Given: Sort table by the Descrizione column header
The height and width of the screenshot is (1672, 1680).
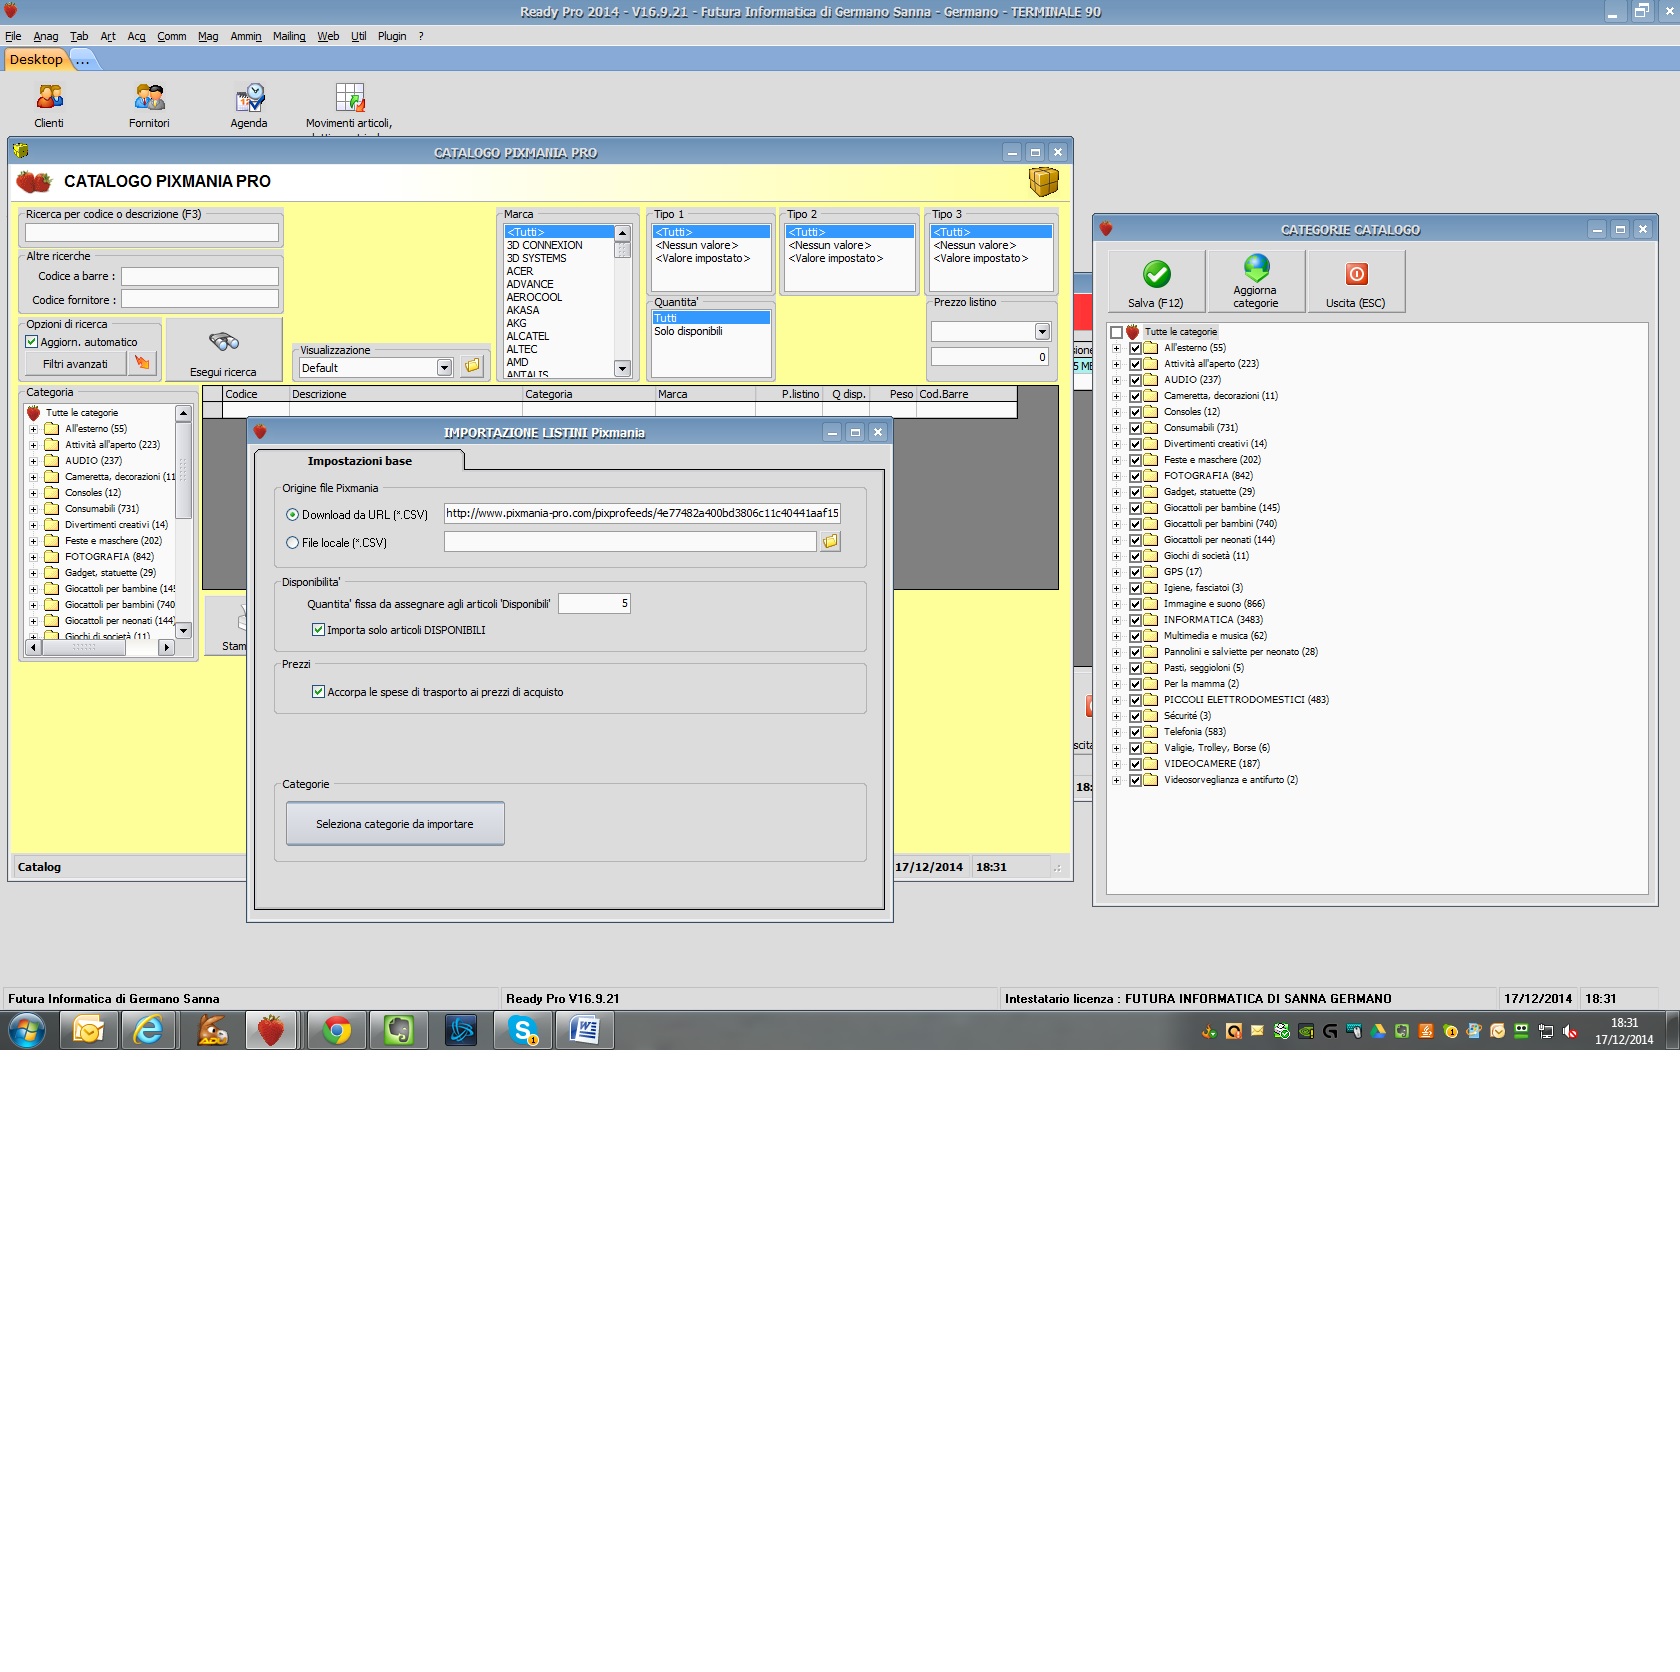Looking at the screenshot, I should (405, 394).
